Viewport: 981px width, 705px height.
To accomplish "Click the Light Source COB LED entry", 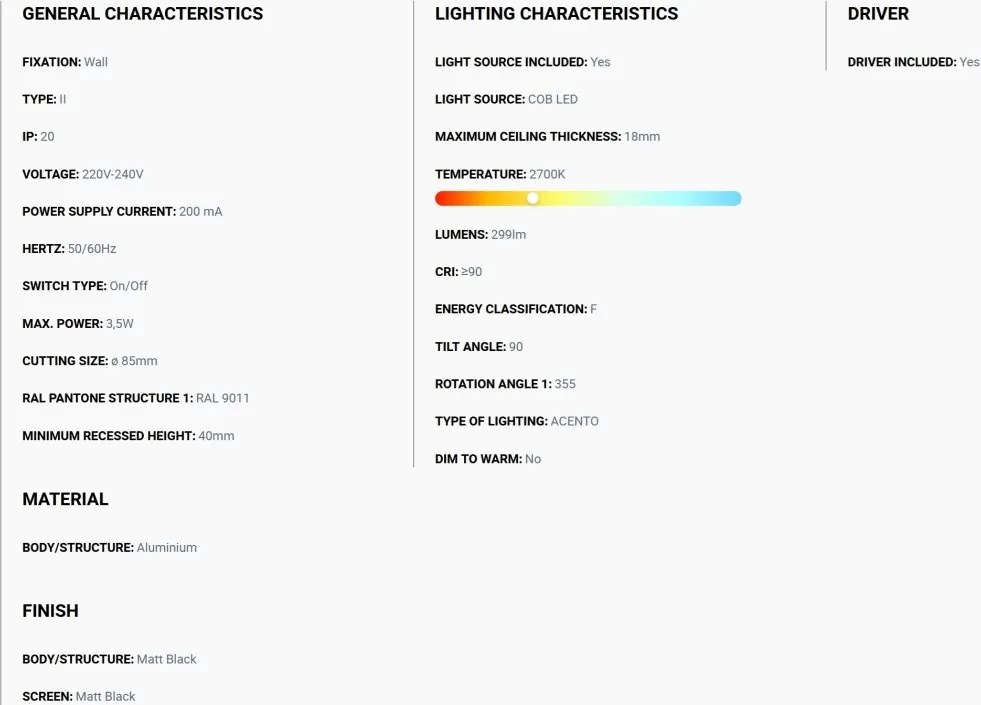I will pyautogui.click(x=506, y=99).
